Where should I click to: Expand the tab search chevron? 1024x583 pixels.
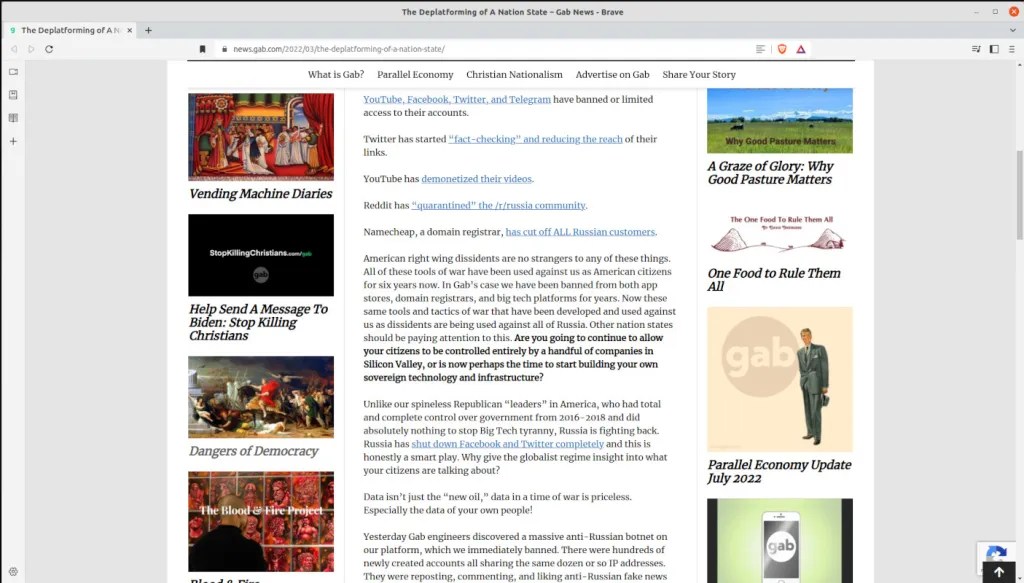click(1012, 30)
